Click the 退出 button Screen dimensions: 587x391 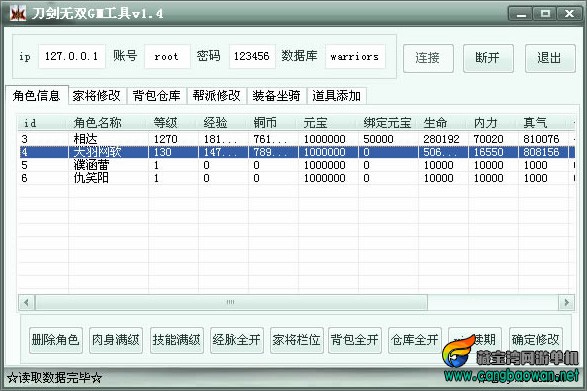(550, 58)
